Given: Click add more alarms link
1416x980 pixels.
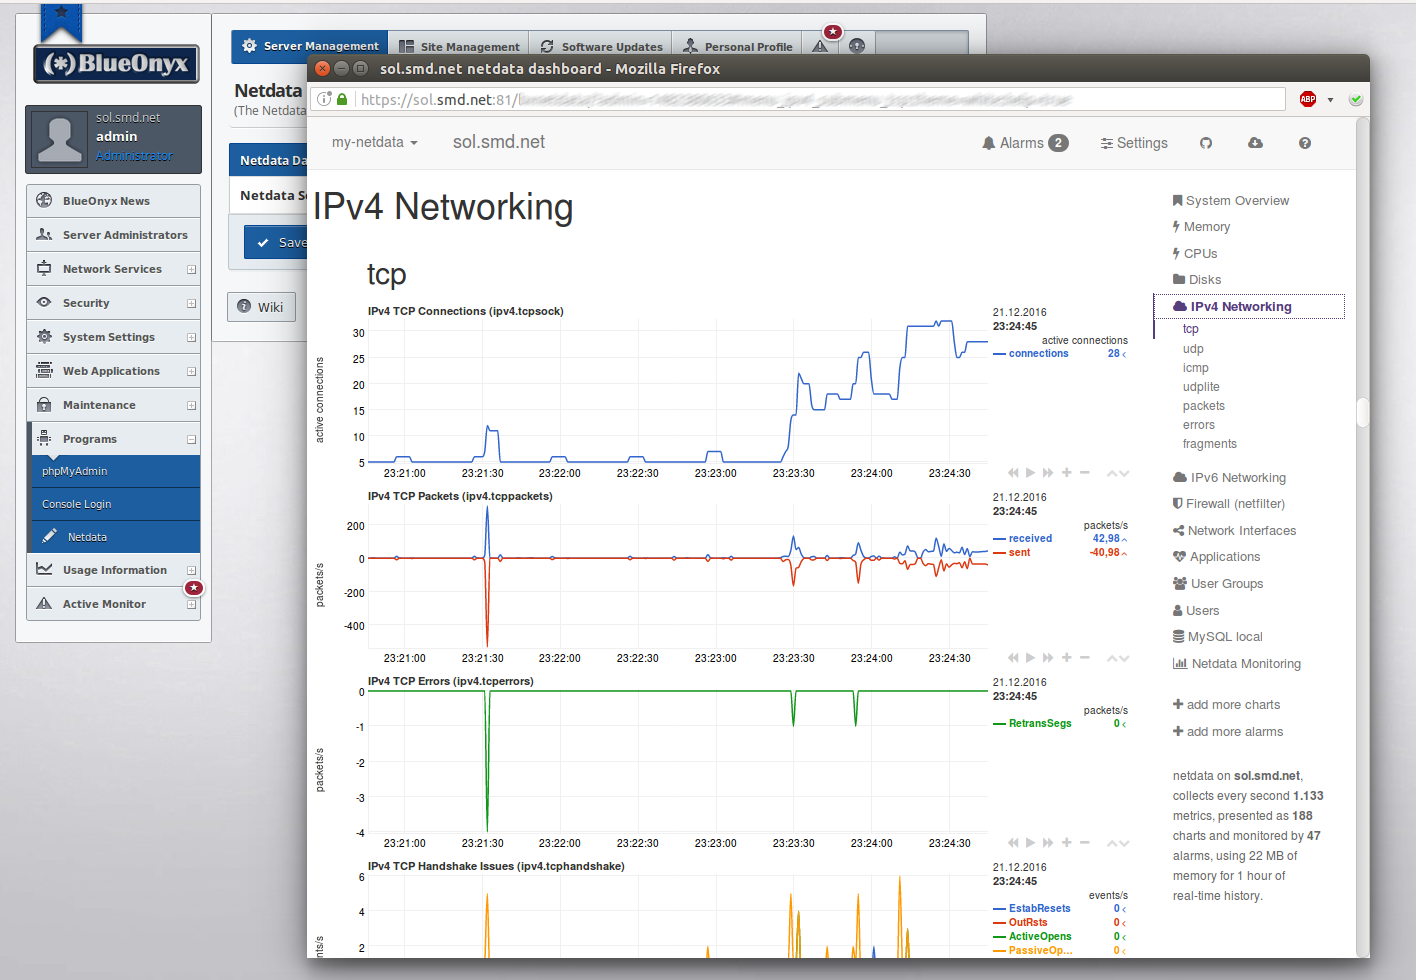Looking at the screenshot, I should coord(1228,732).
